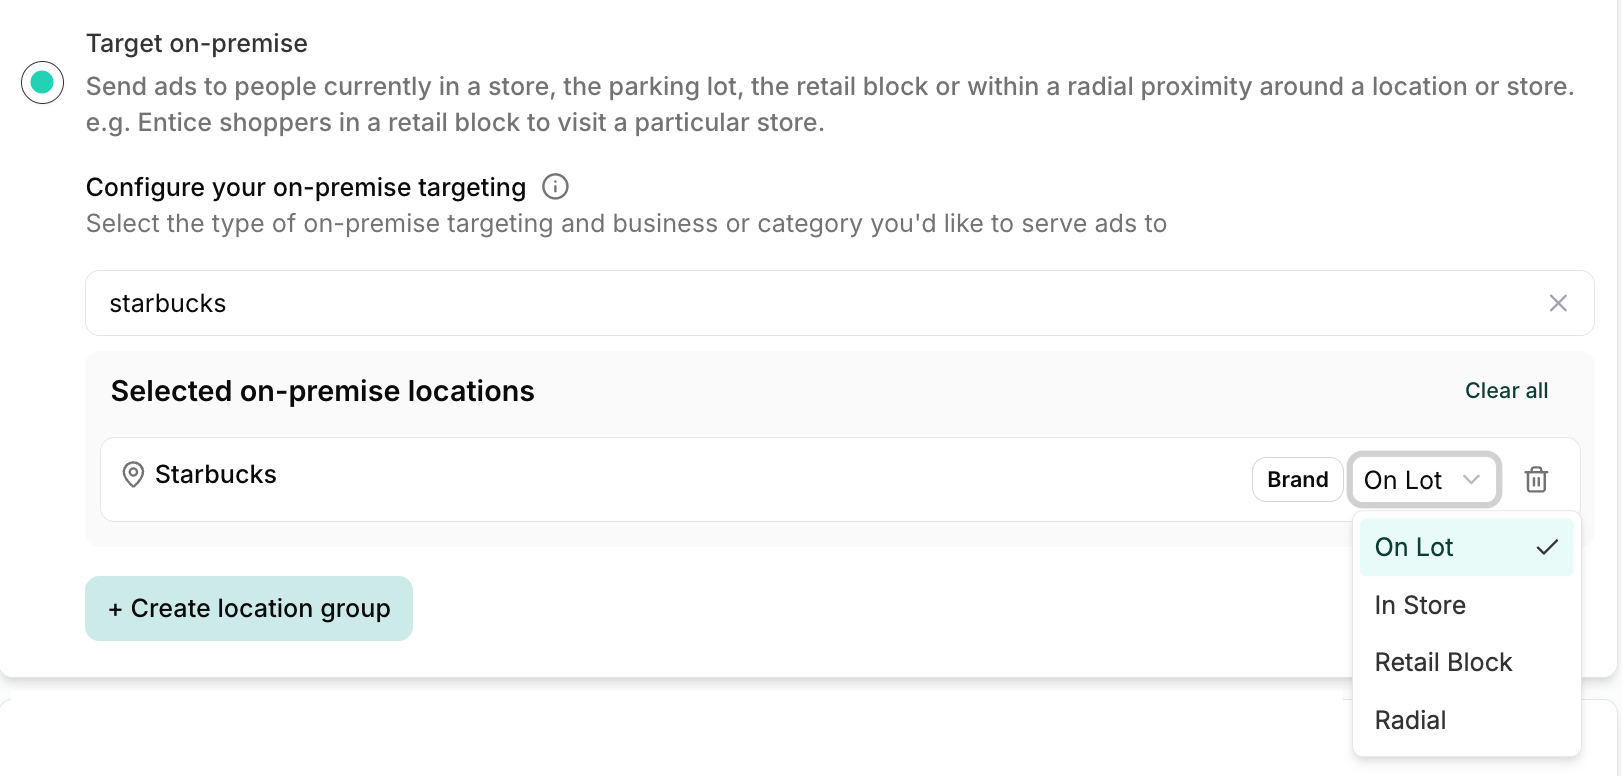Viewport: 1622px width, 776px height.
Task: Click the Selected on-premise locations heading
Action: coord(323,391)
